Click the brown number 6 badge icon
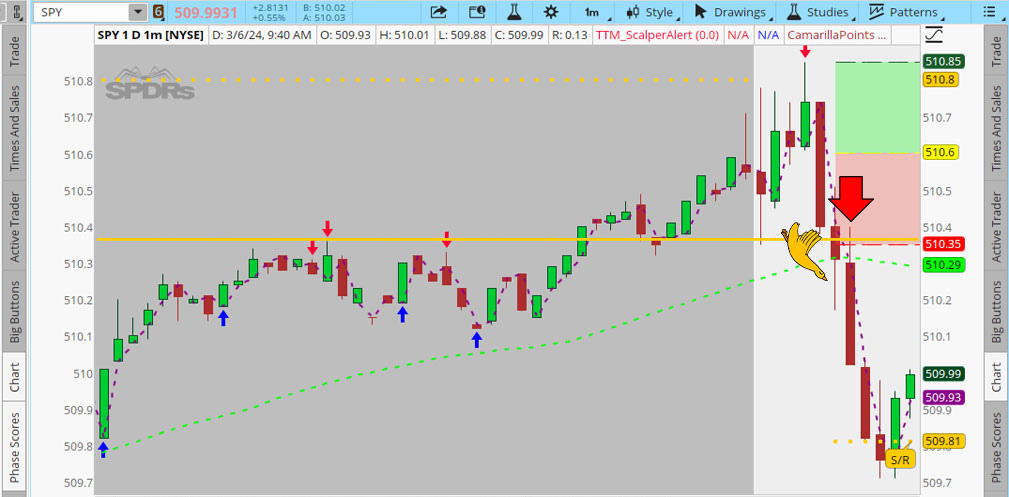This screenshot has width=1009, height=497. coord(158,12)
